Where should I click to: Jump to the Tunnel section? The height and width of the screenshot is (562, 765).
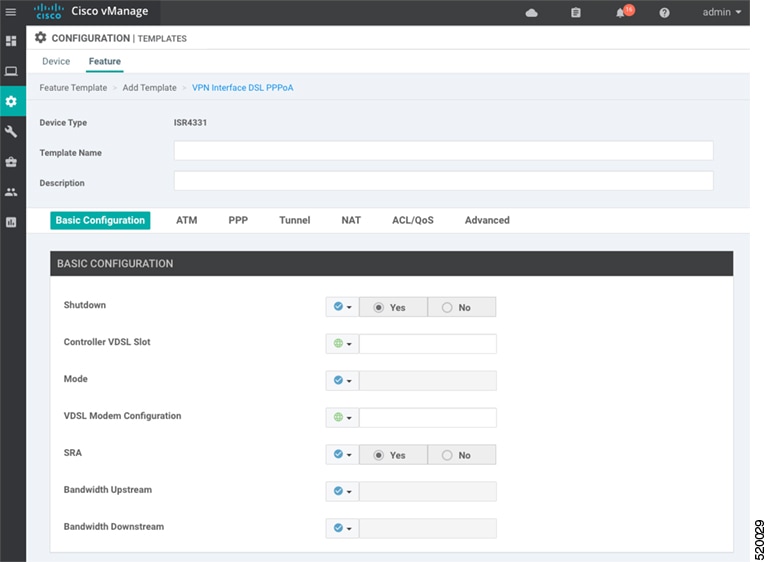pyautogui.click(x=295, y=220)
